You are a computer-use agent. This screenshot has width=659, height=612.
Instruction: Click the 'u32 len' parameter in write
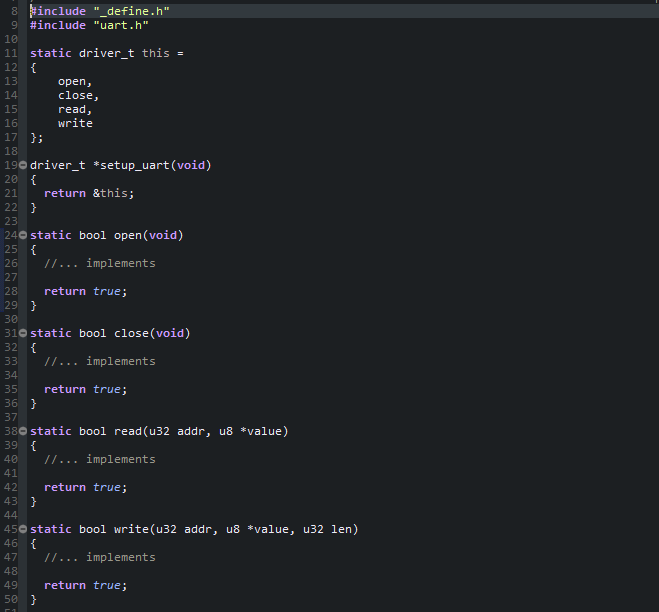(x=327, y=529)
